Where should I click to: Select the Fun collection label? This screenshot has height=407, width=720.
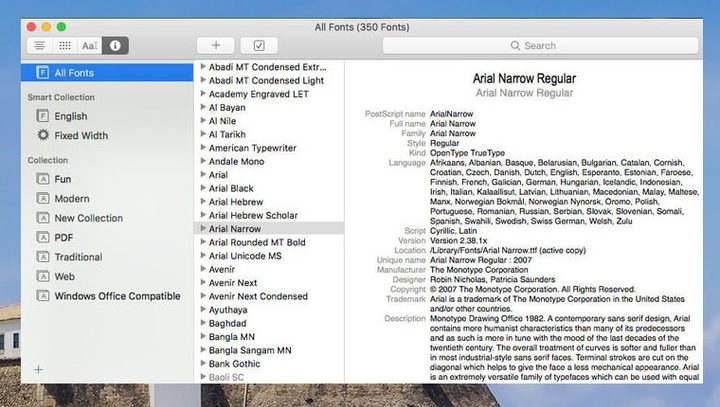click(x=63, y=179)
